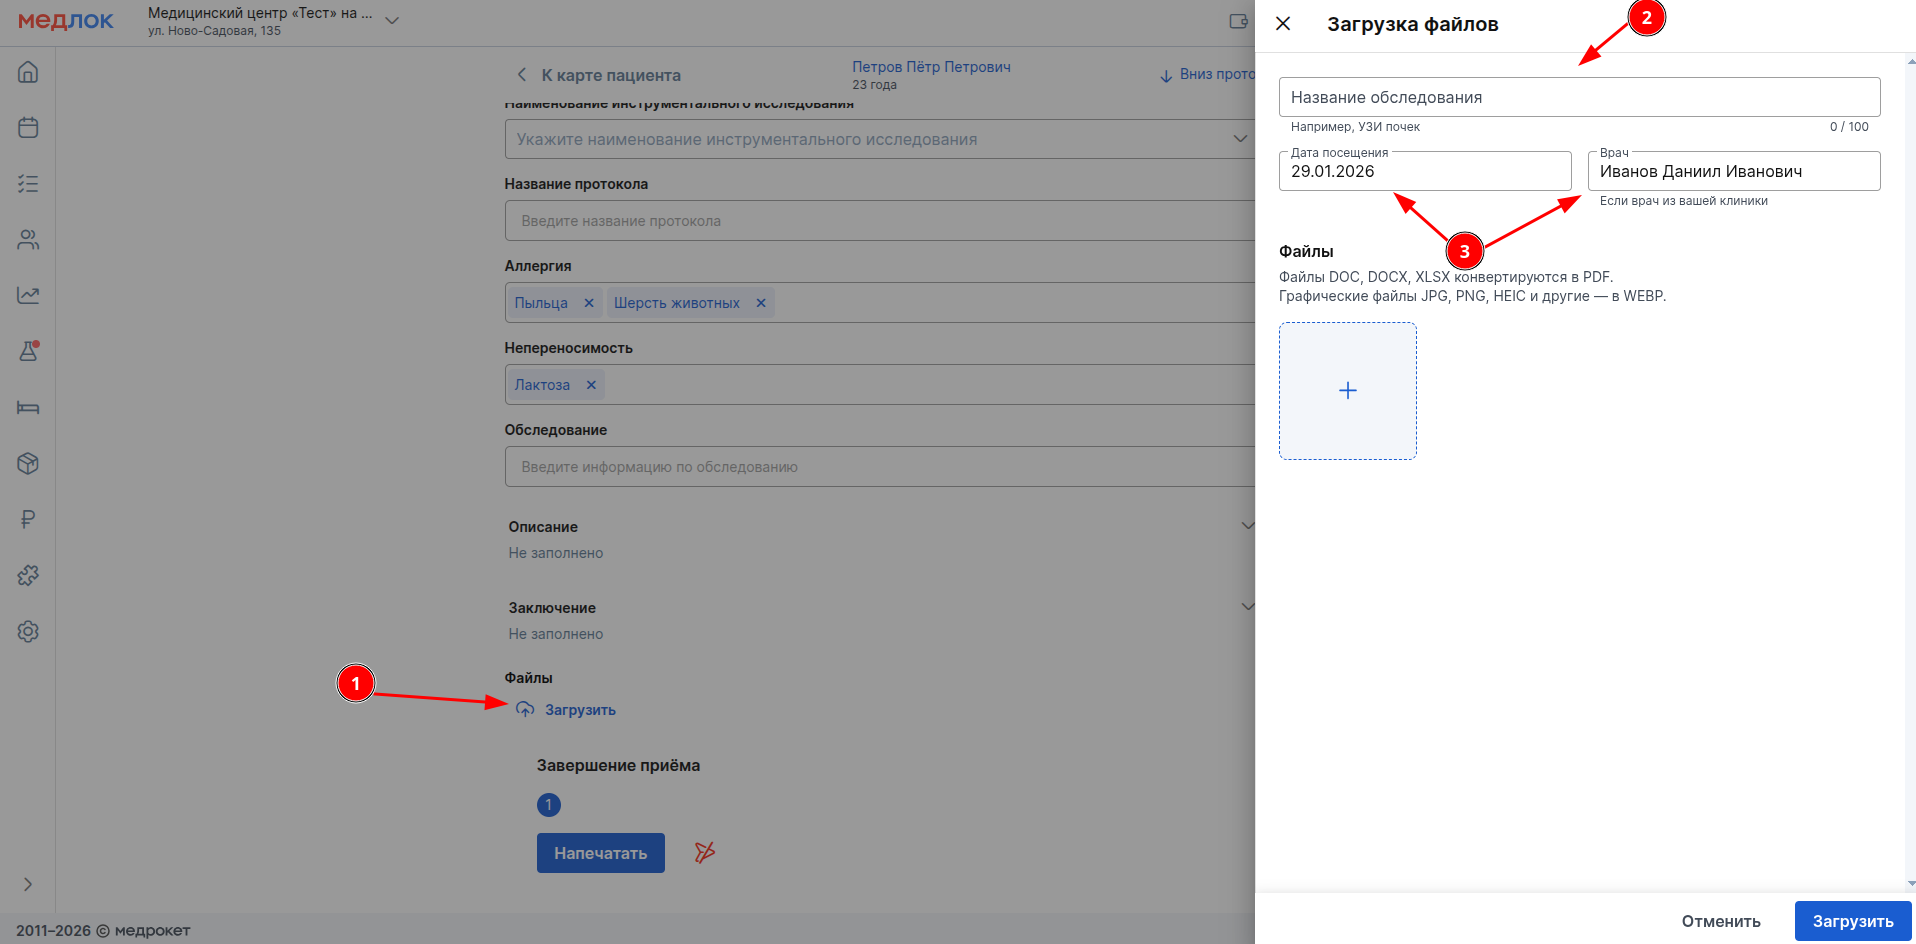The image size is (1916, 944).
Task: Open the laboratory flask icon in sidebar
Action: point(28,351)
